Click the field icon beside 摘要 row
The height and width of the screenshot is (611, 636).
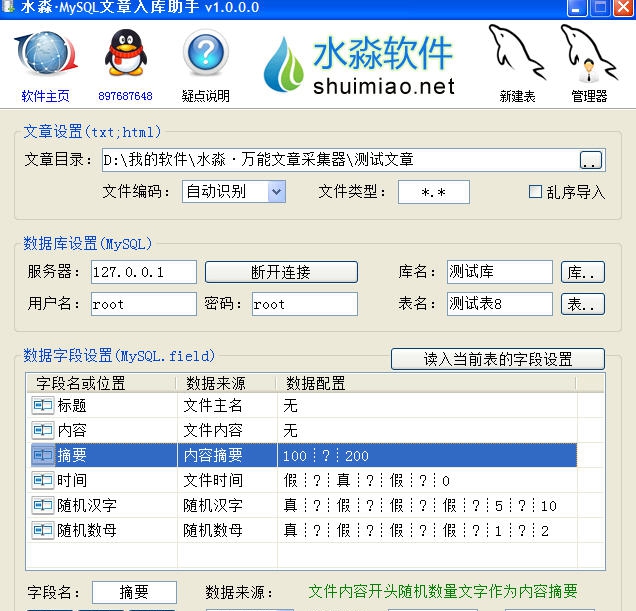pos(43,455)
